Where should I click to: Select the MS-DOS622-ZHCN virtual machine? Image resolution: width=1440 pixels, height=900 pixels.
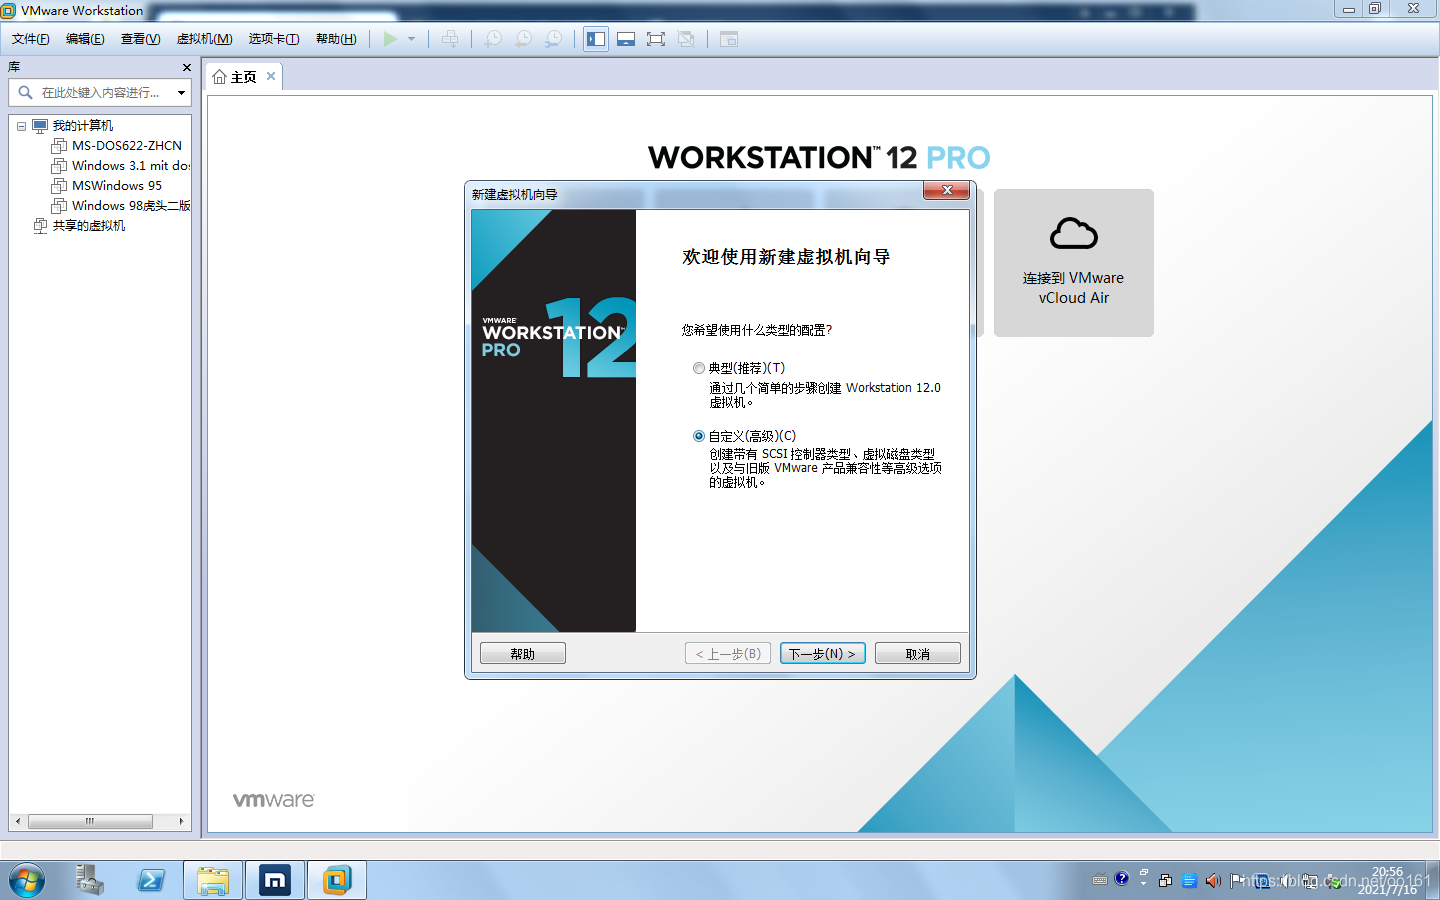pyautogui.click(x=127, y=146)
